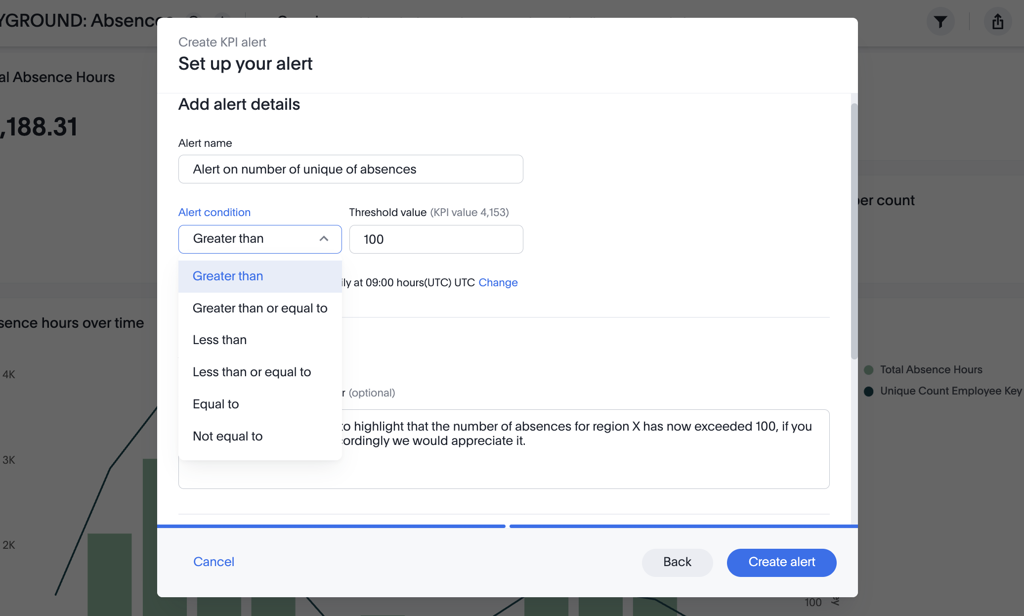
Task: Click the Total Absence Hours legend dot
Action: 868,370
